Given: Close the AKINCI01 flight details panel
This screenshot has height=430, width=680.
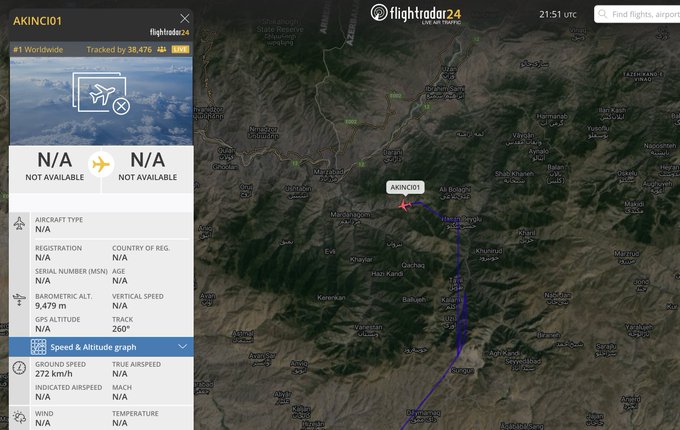Looking at the screenshot, I should [184, 18].
